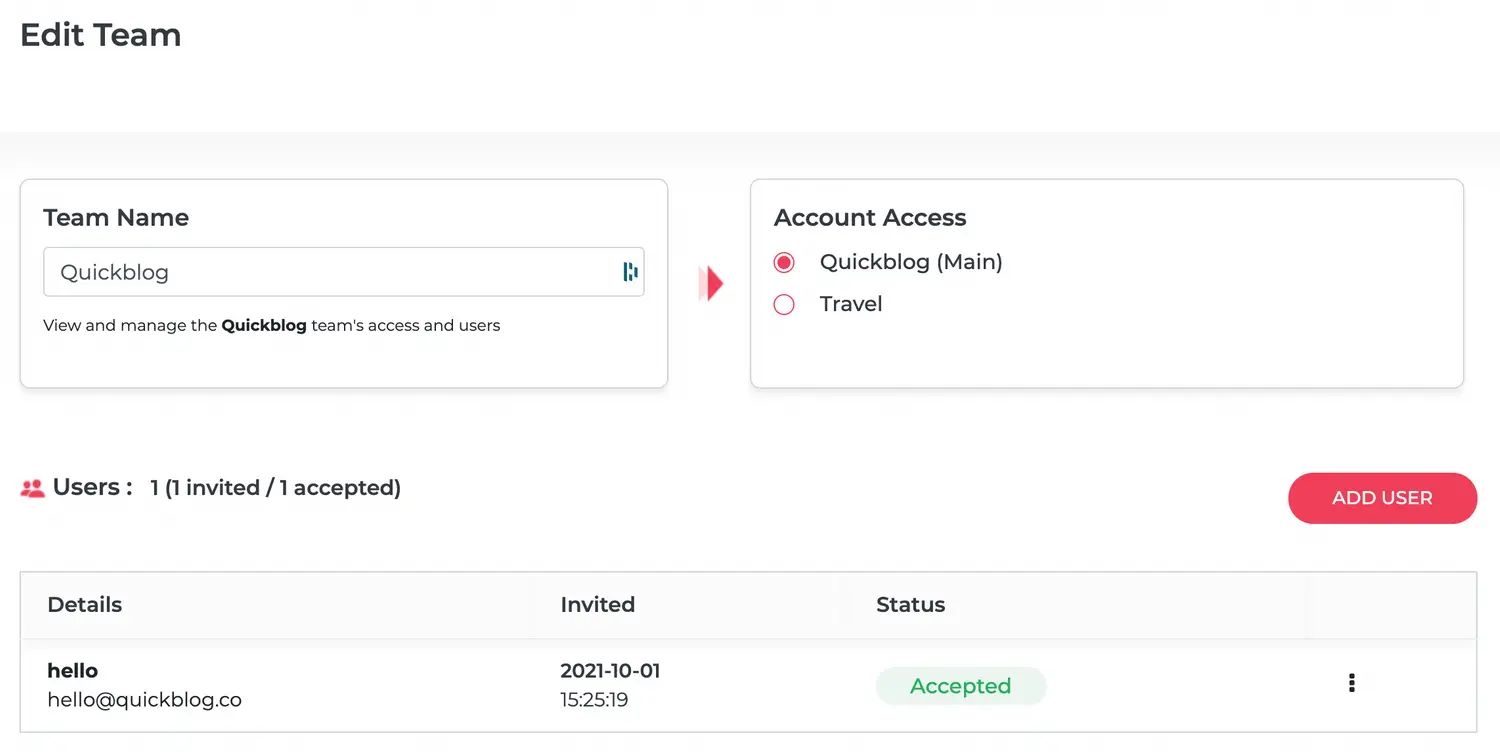Click the Edit Team page title
The width and height of the screenshot is (1500, 753).
coord(100,35)
